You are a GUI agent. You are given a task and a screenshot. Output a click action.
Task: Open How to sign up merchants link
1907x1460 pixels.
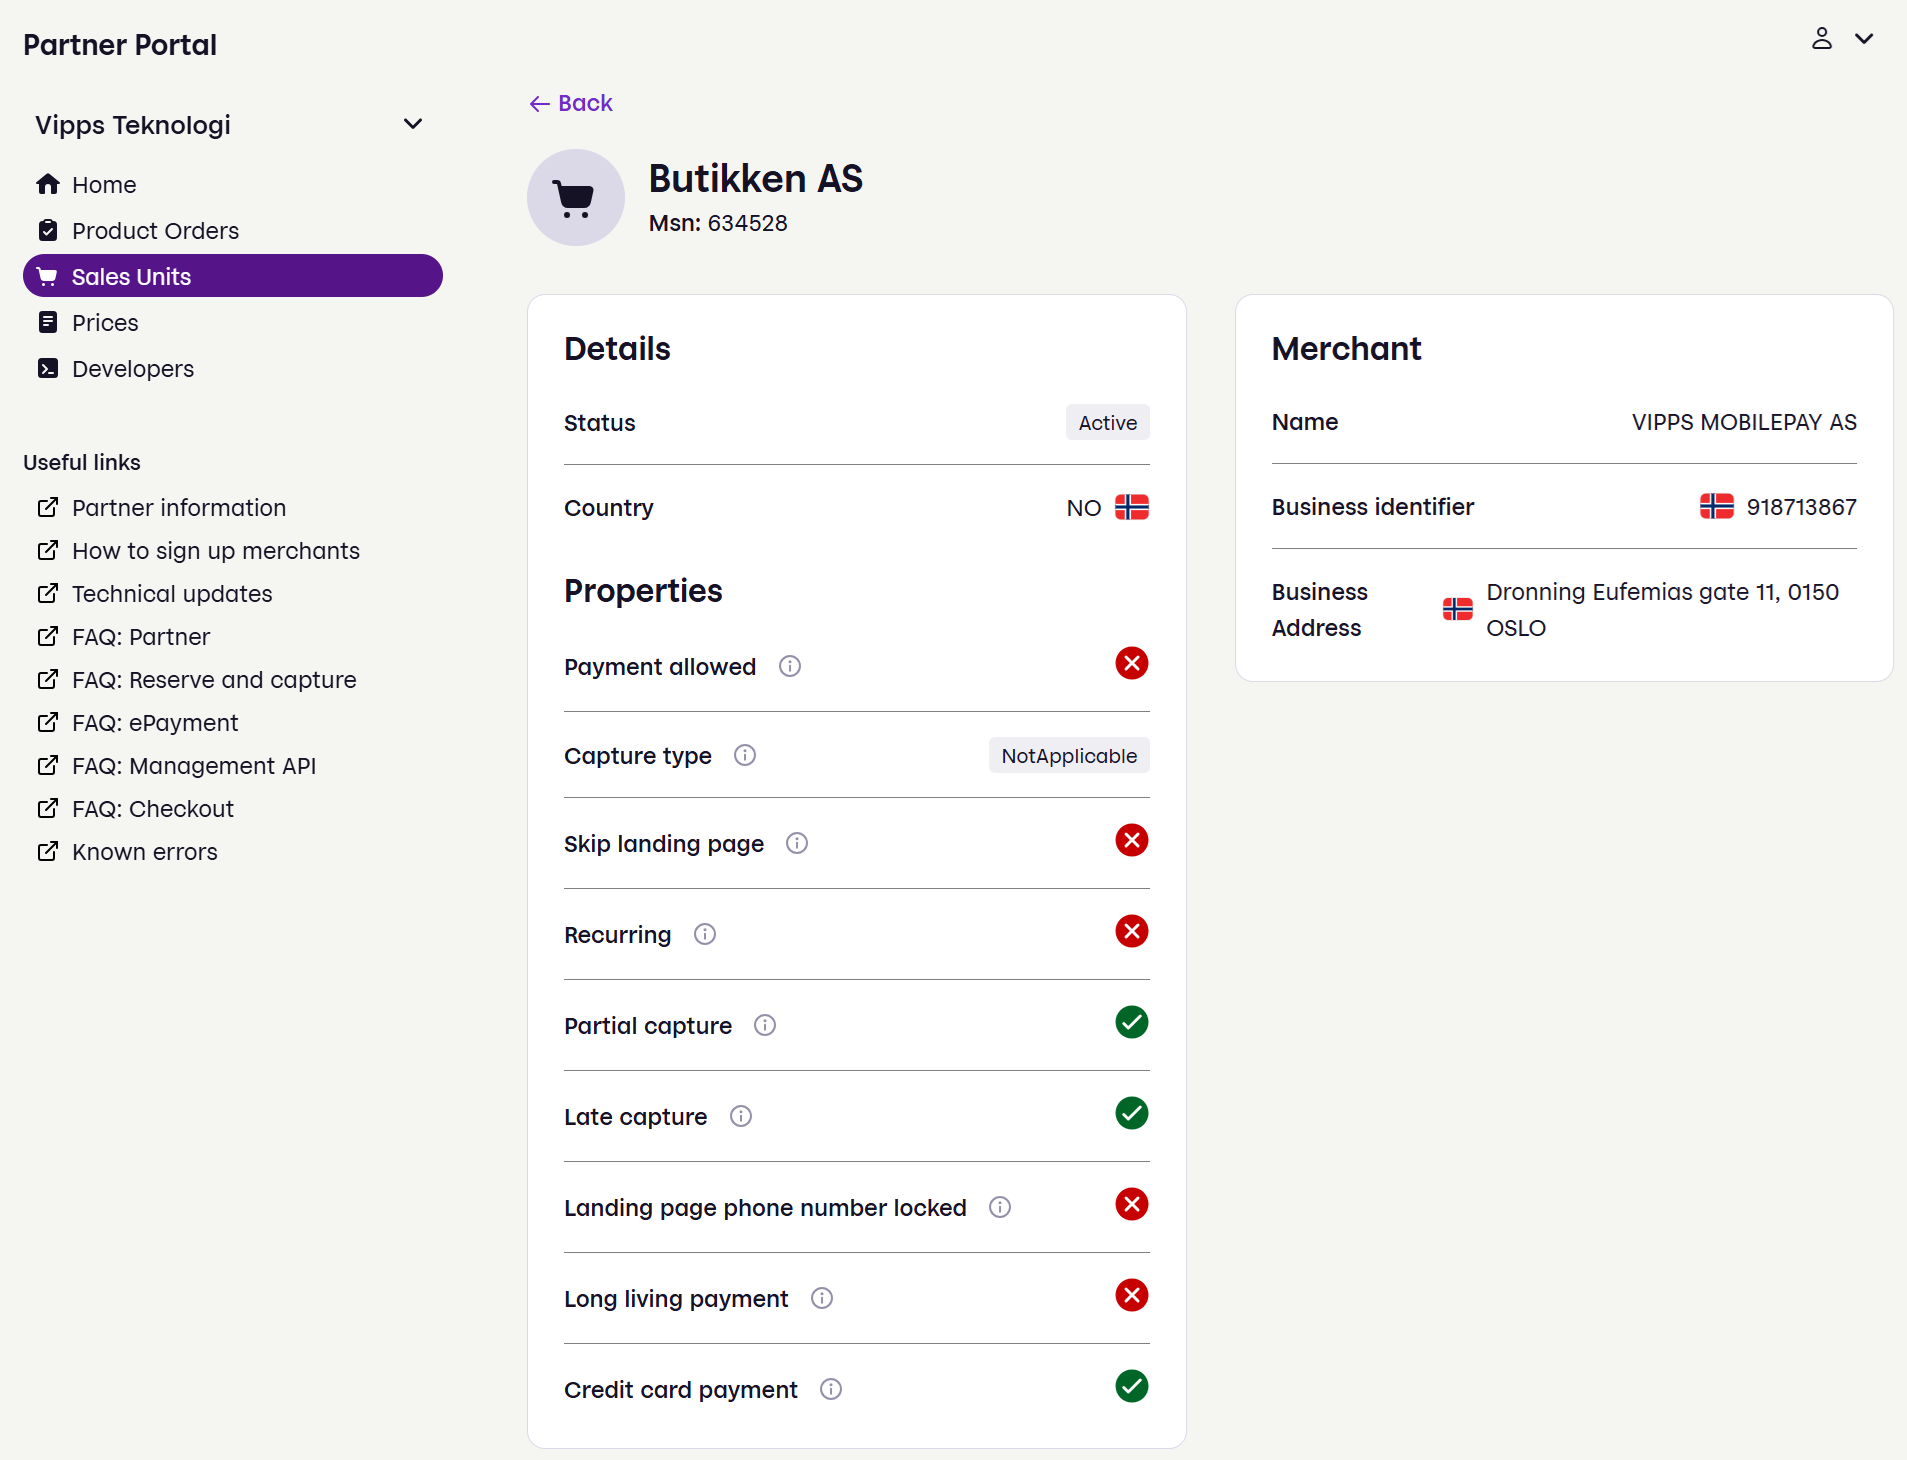click(x=199, y=550)
